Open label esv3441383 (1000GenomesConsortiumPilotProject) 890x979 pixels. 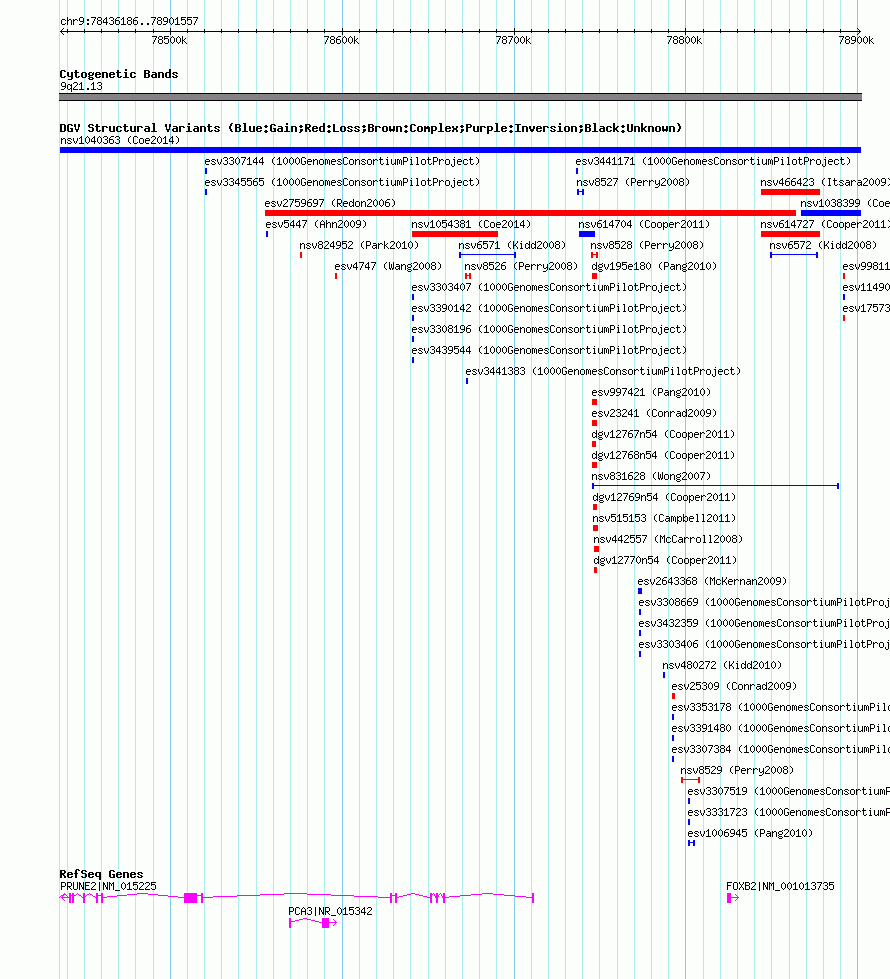coord(603,371)
